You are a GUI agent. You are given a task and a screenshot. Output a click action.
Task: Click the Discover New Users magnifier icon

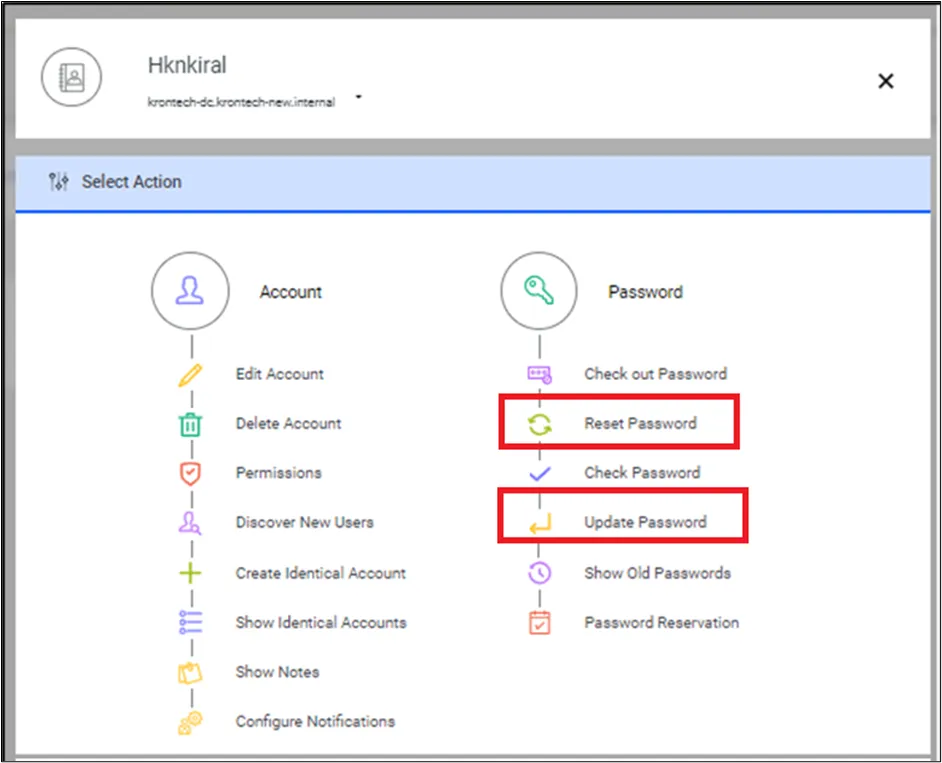190,523
